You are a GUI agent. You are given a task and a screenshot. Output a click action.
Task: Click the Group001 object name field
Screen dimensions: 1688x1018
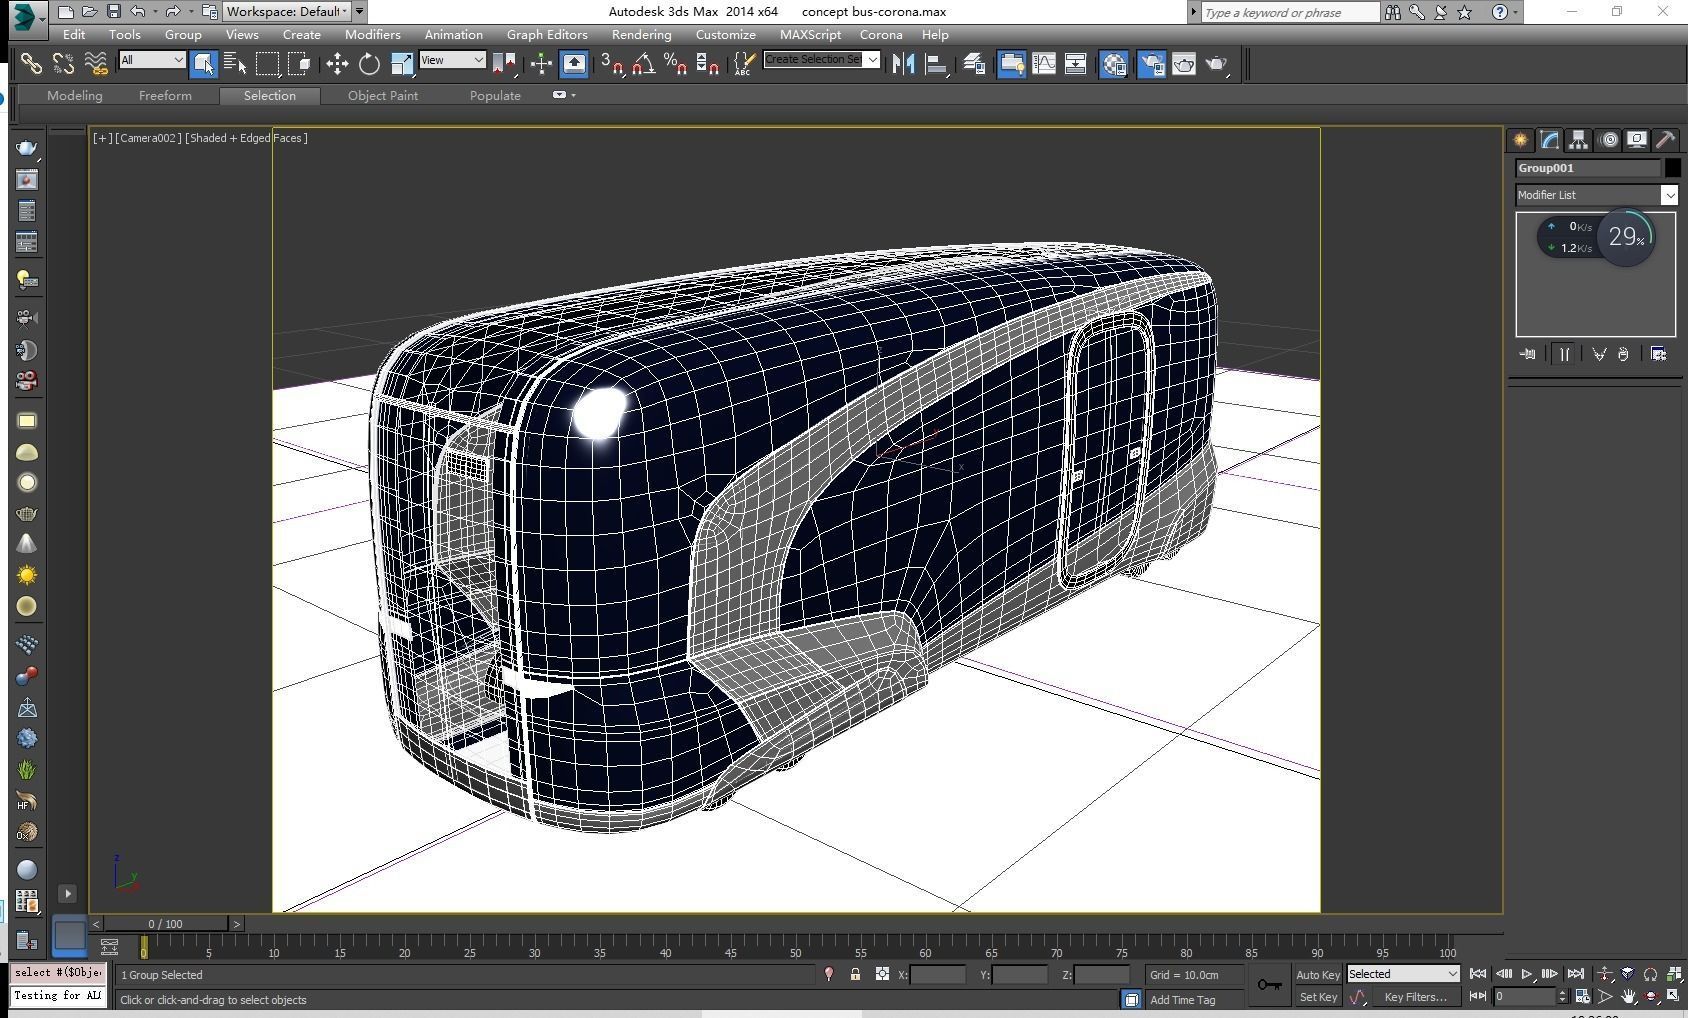click(1588, 168)
